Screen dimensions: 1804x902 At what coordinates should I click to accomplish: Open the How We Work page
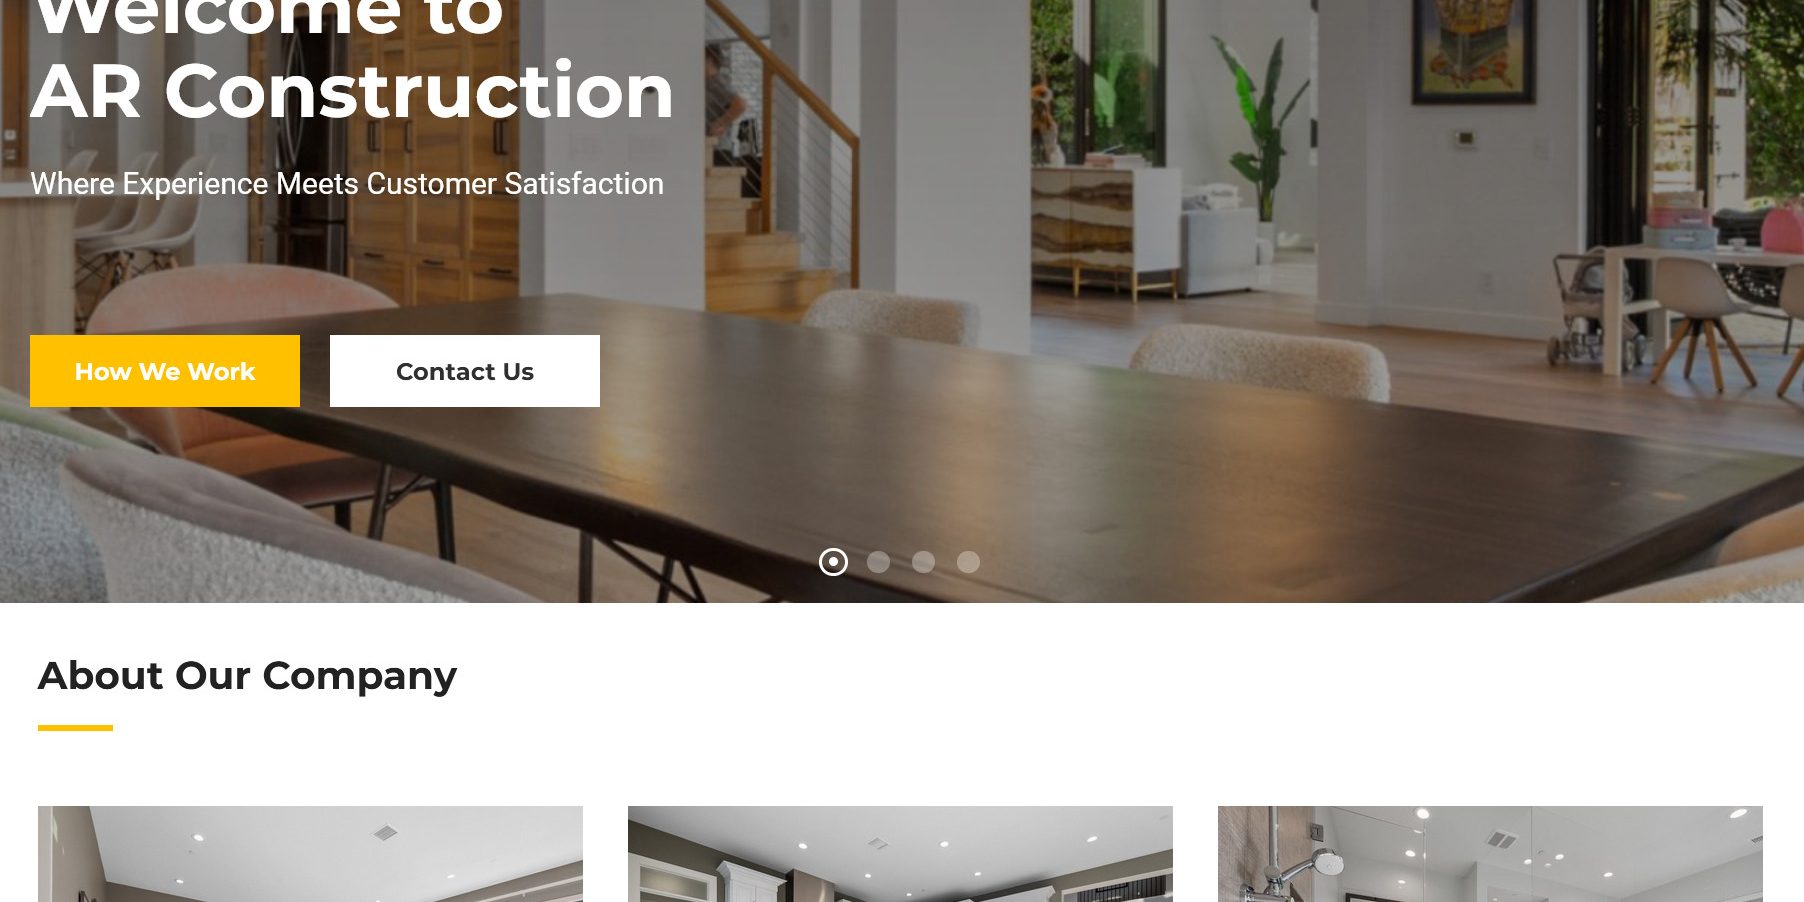pyautogui.click(x=165, y=371)
